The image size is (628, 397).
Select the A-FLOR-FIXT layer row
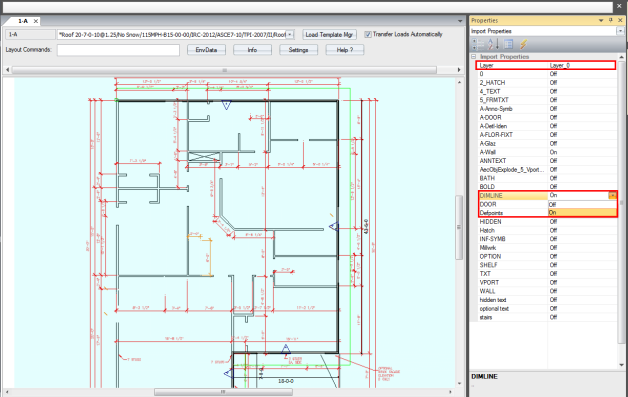click(547, 135)
